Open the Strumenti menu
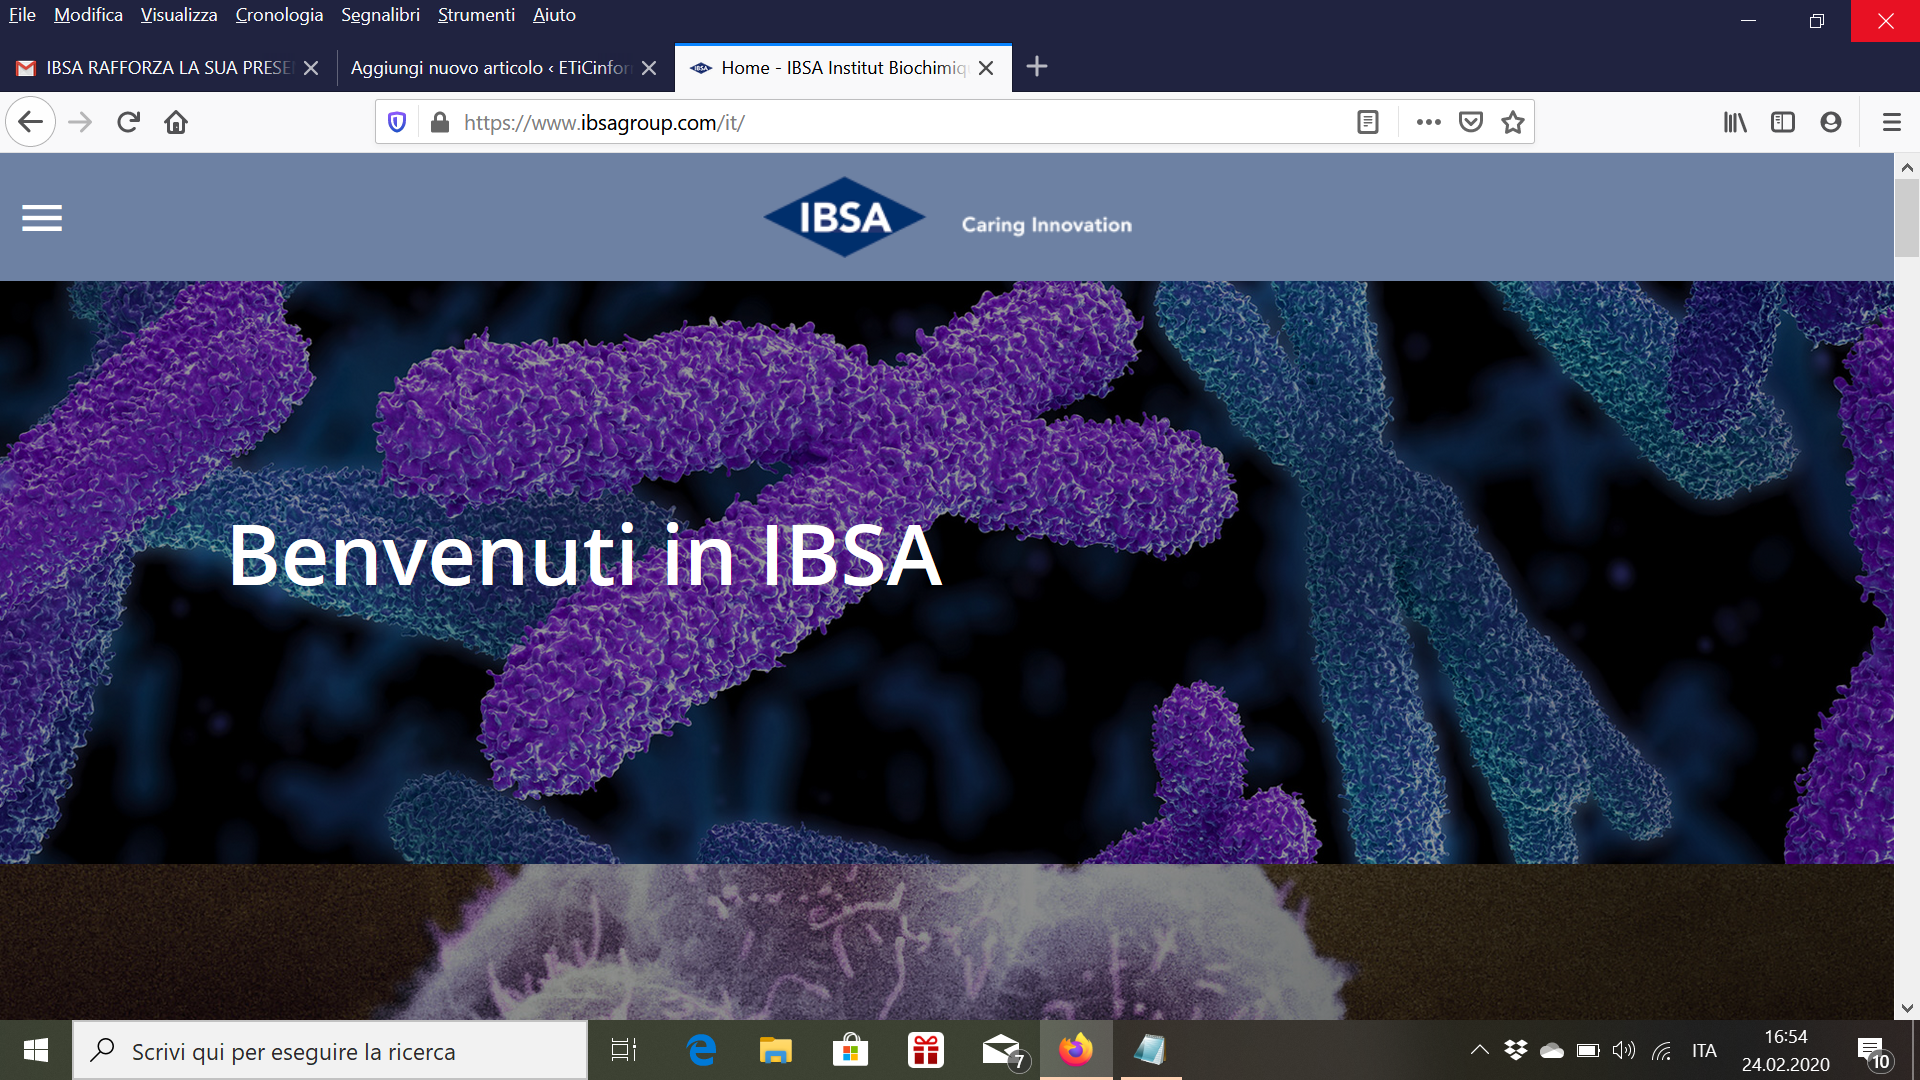Image resolution: width=1920 pixels, height=1080 pixels. [x=476, y=15]
